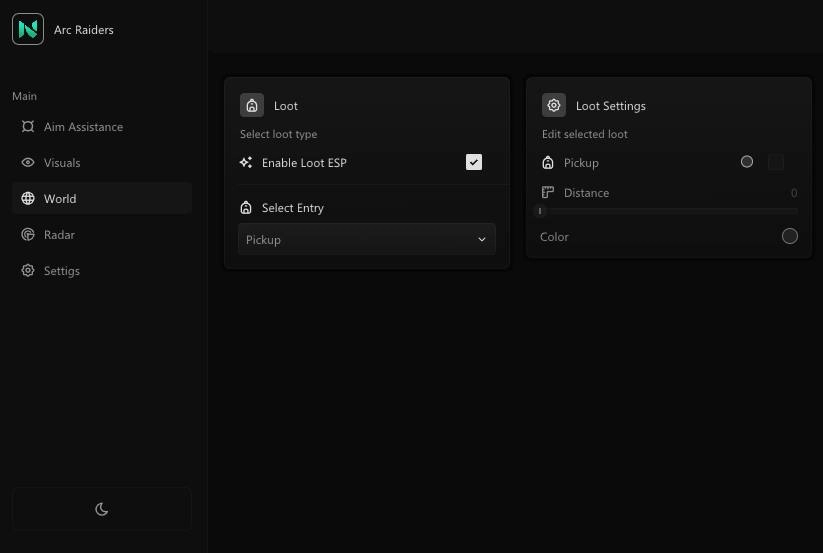Click the Arc Raiders title text
The width and height of the screenshot is (823, 553).
pos(84,30)
